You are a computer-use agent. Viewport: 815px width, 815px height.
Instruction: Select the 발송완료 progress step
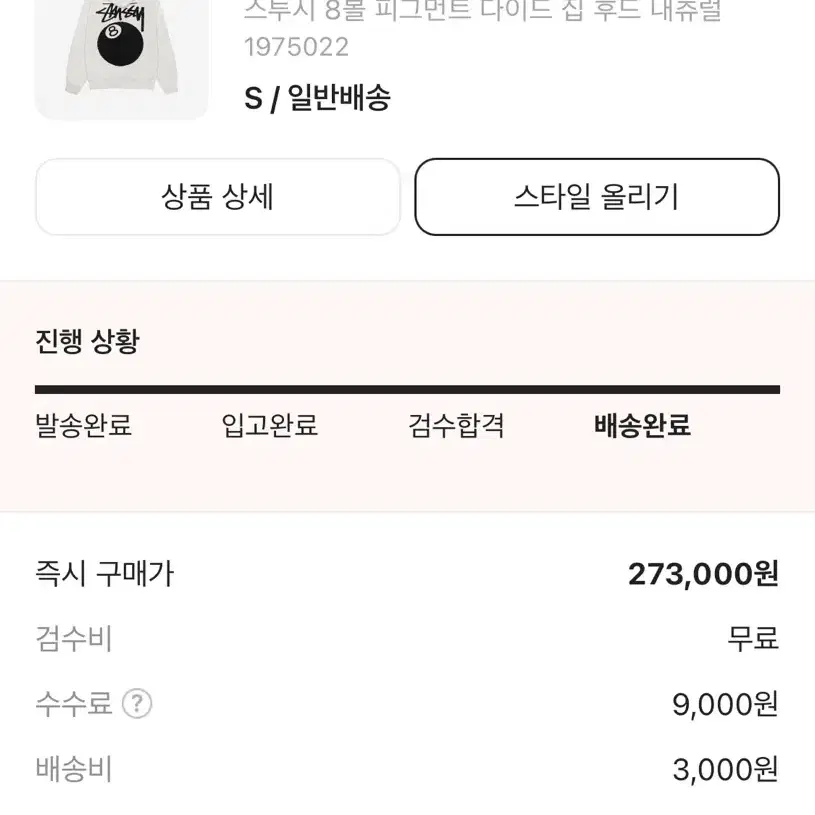[83, 425]
